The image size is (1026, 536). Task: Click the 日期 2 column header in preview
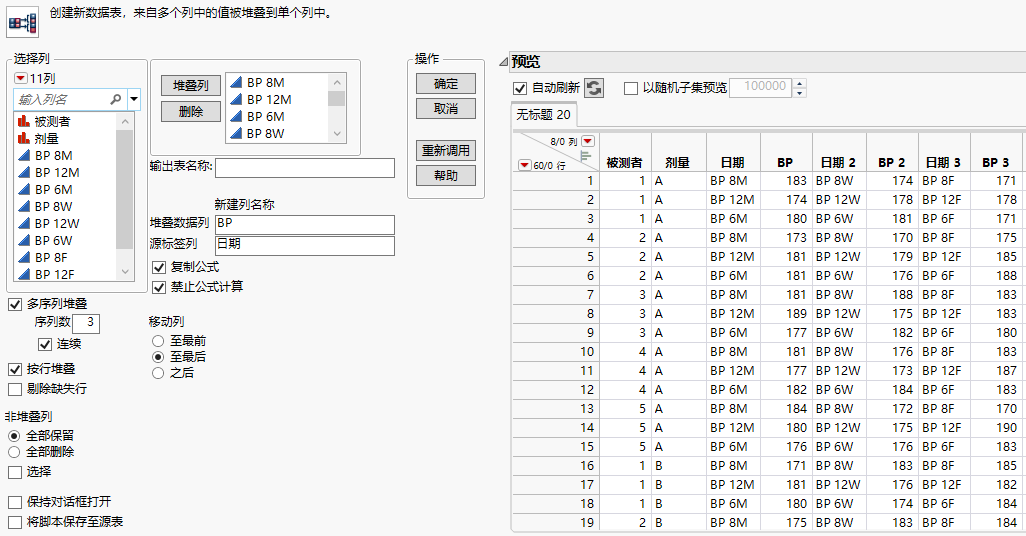click(x=839, y=163)
